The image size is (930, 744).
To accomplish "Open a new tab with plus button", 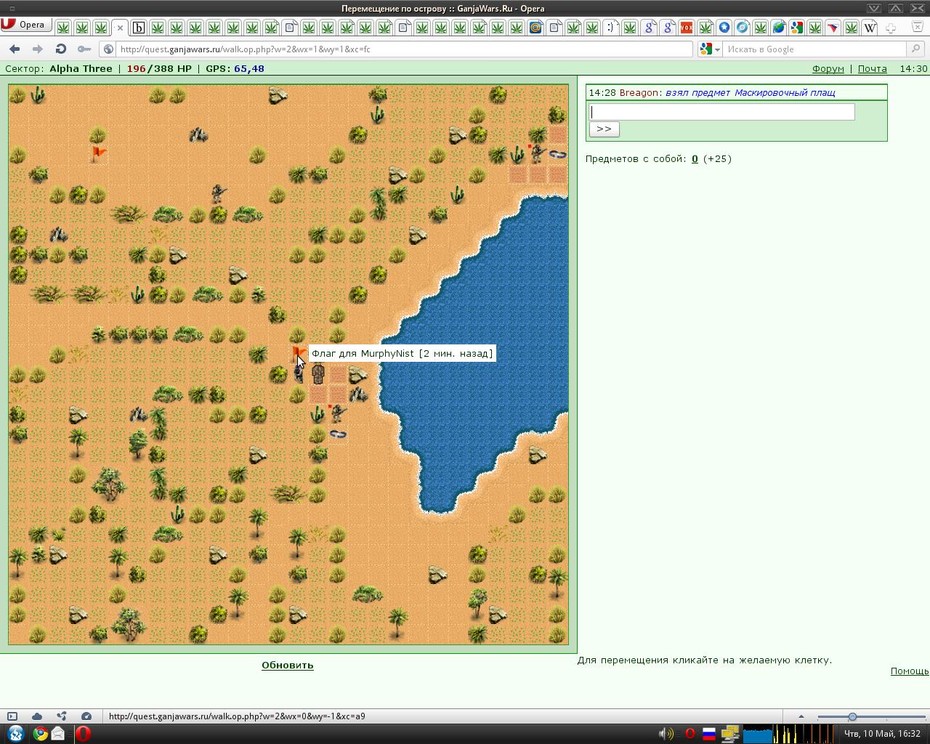I will click(890, 28).
